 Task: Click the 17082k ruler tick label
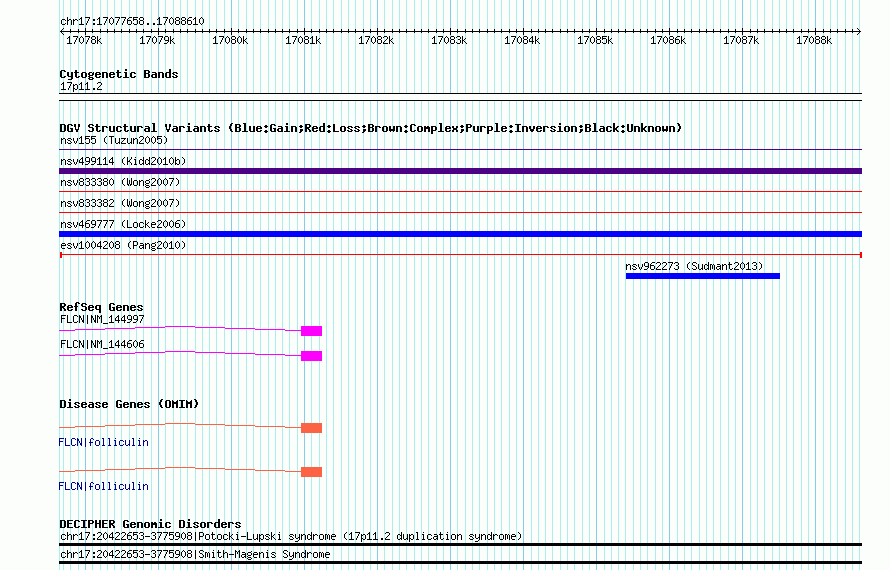[376, 40]
